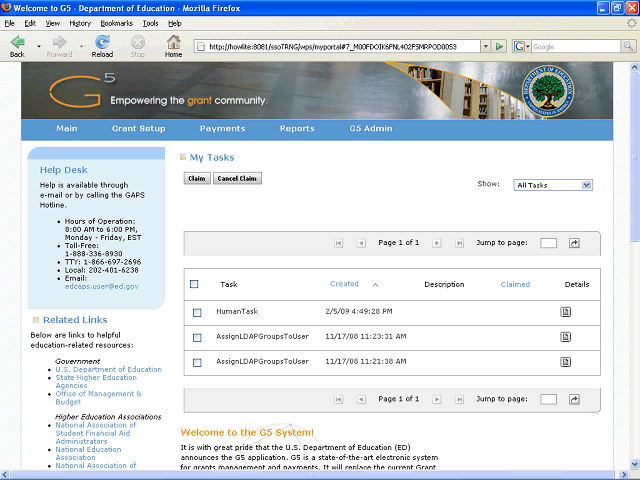Screen dimensions: 640x480
Task: Open details icon for the 11:23:31 AM task
Action: coord(565,337)
